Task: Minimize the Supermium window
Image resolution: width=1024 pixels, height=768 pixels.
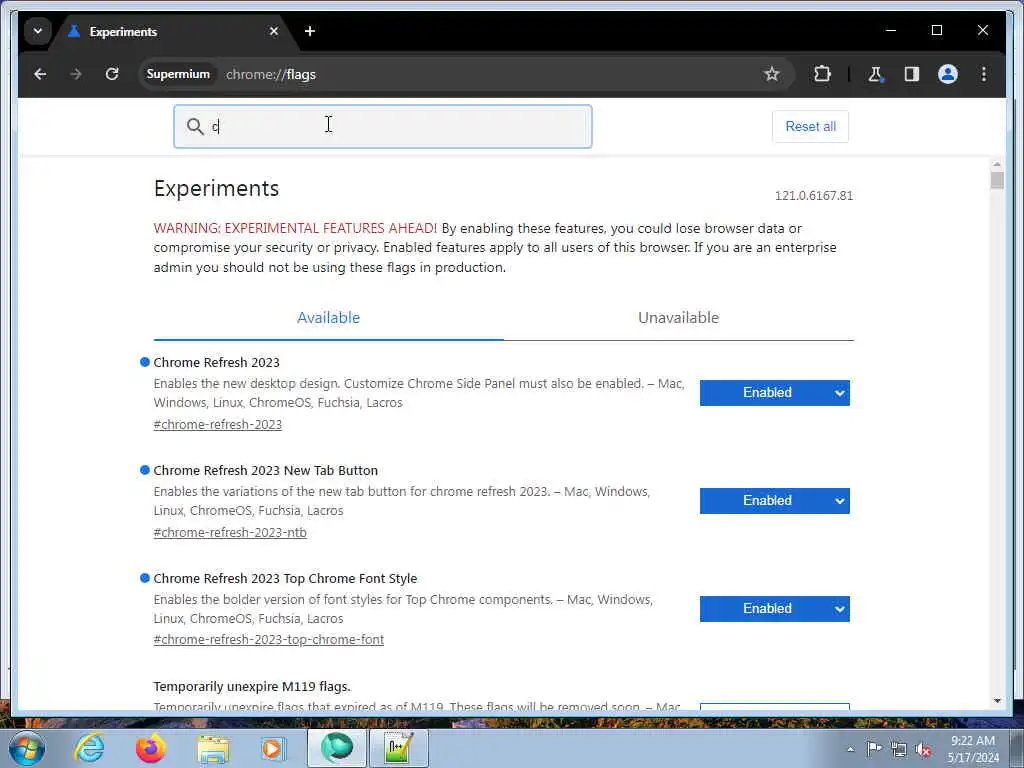Action: (x=891, y=30)
